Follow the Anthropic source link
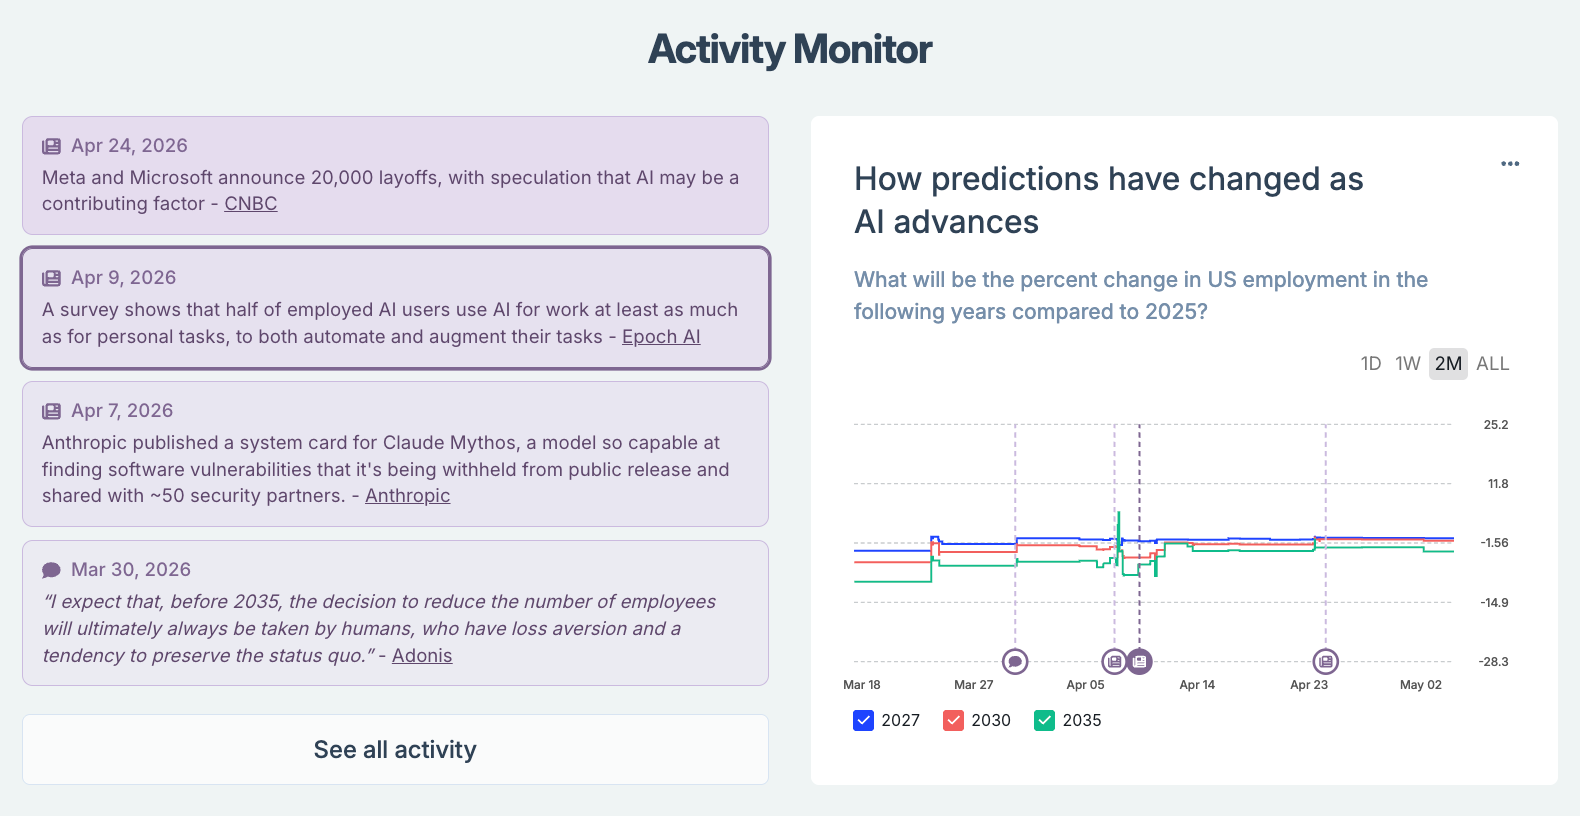Screen dimensions: 1580x816 coord(408,496)
